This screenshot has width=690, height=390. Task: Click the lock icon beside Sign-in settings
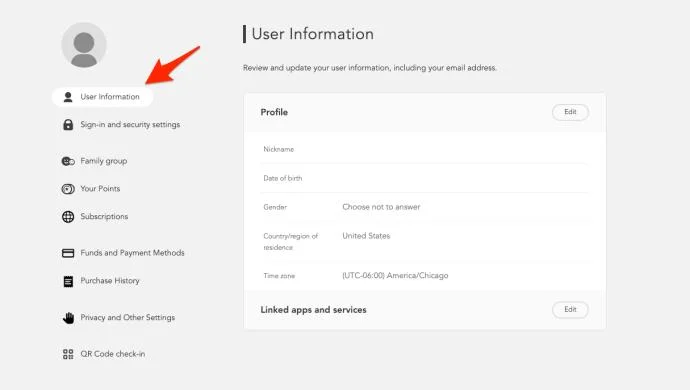pyautogui.click(x=68, y=125)
